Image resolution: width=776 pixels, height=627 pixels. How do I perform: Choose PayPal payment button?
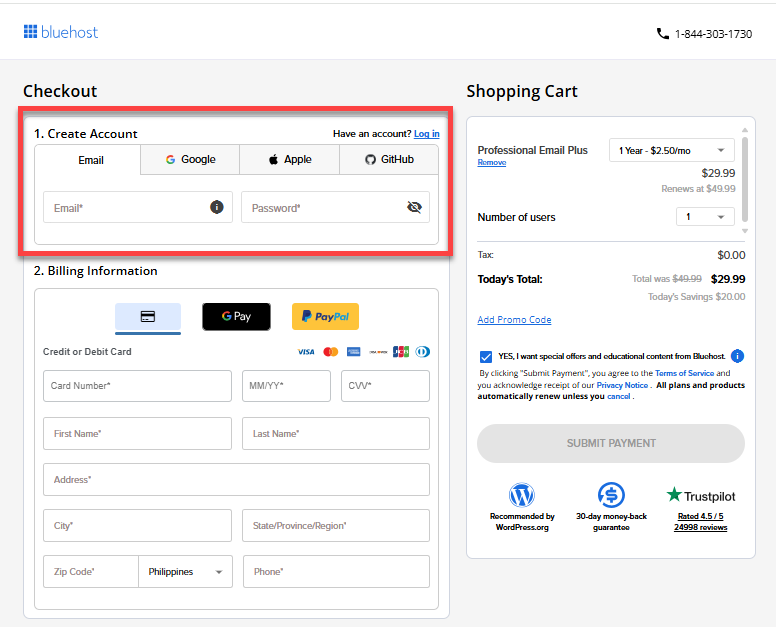pos(325,317)
